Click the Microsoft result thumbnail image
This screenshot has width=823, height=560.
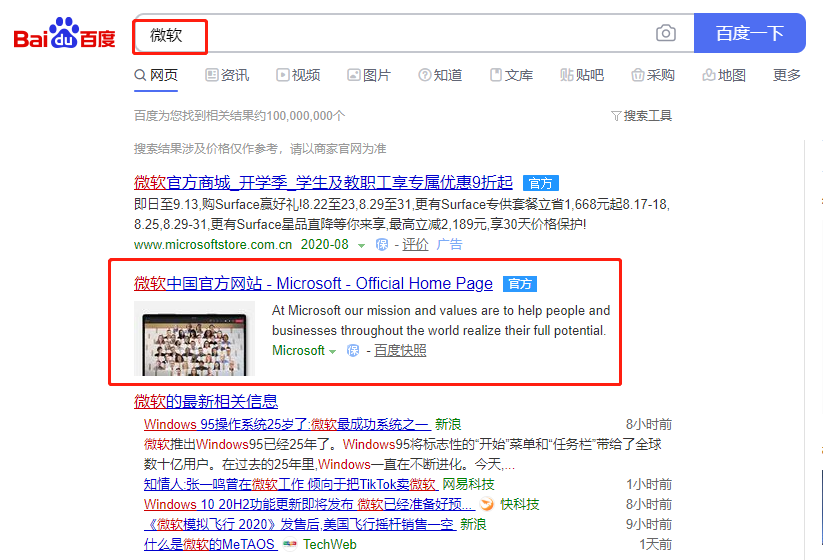tap(194, 339)
